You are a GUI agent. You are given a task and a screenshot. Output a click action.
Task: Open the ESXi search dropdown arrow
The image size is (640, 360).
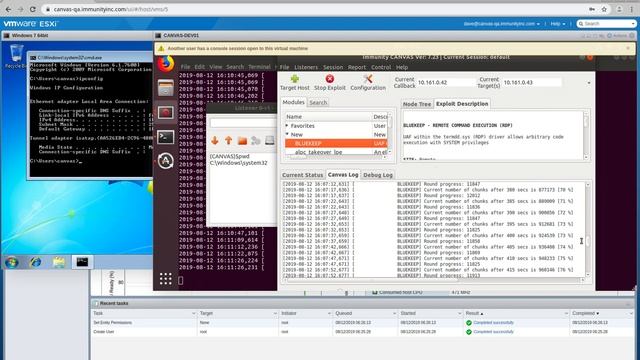pyautogui.click(x=633, y=24)
